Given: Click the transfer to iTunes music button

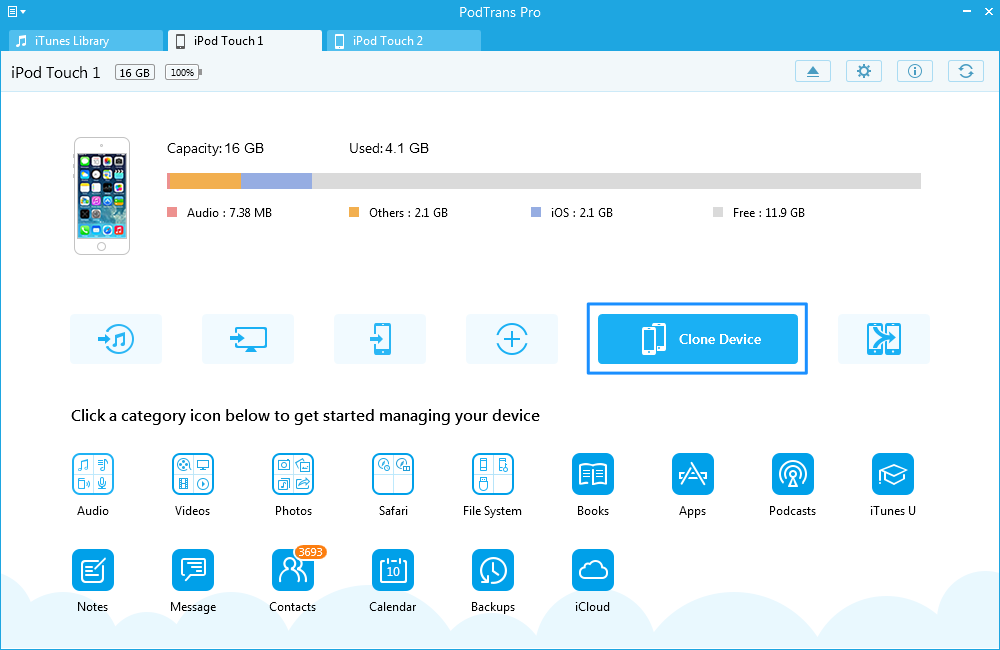Looking at the screenshot, I should coord(116,339).
